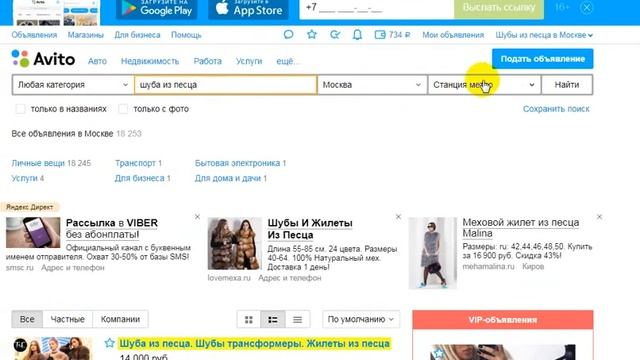Image resolution: width=640 pixels, height=360 pixels.
Task: Close the Malina fur vest ad
Action: [x=599, y=217]
